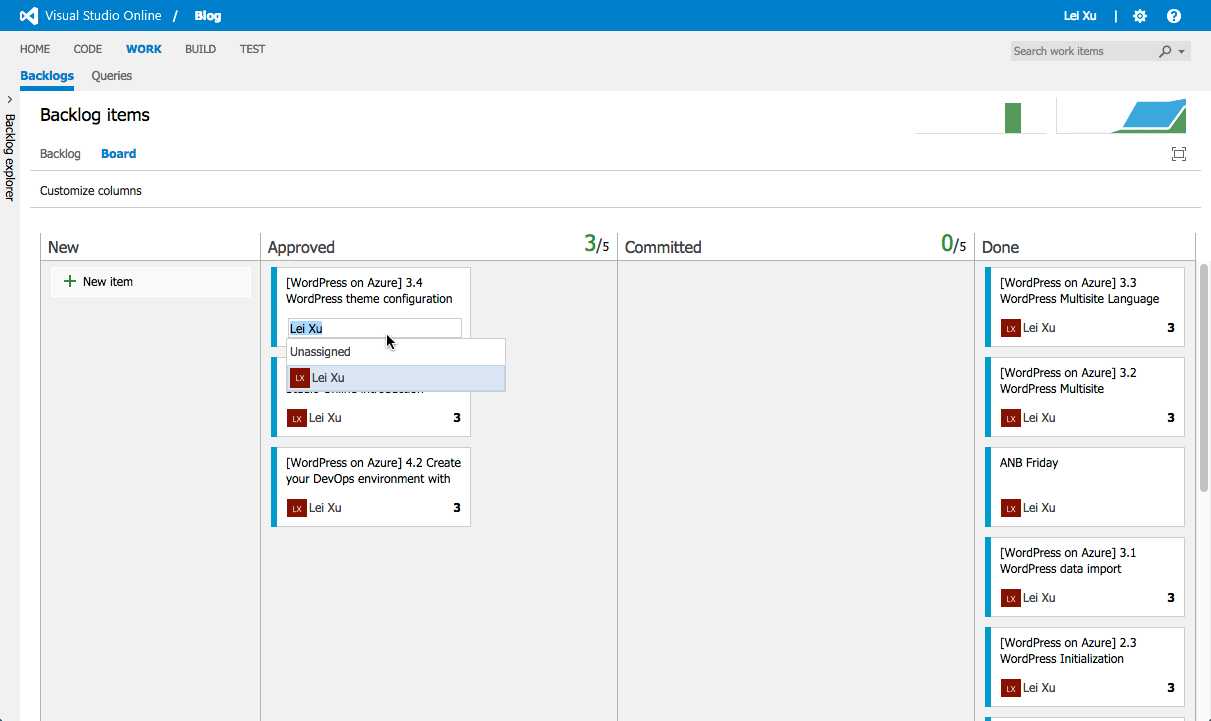Click Visual Studio Online header title
This screenshot has height=721, width=1211.
[x=103, y=16]
